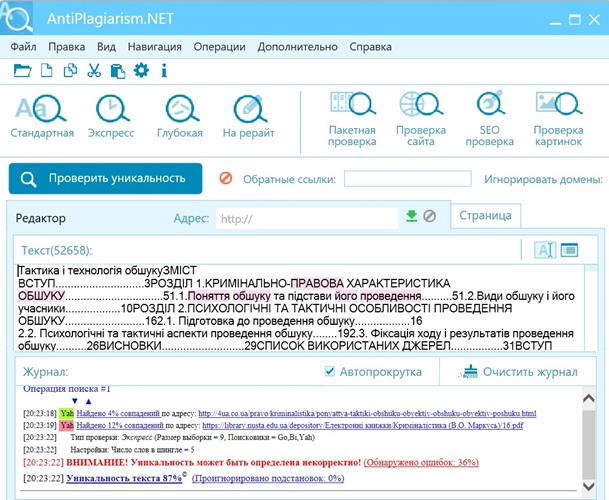The image size is (609, 500).
Task: Show program info with the i icon
Action: click(164, 71)
